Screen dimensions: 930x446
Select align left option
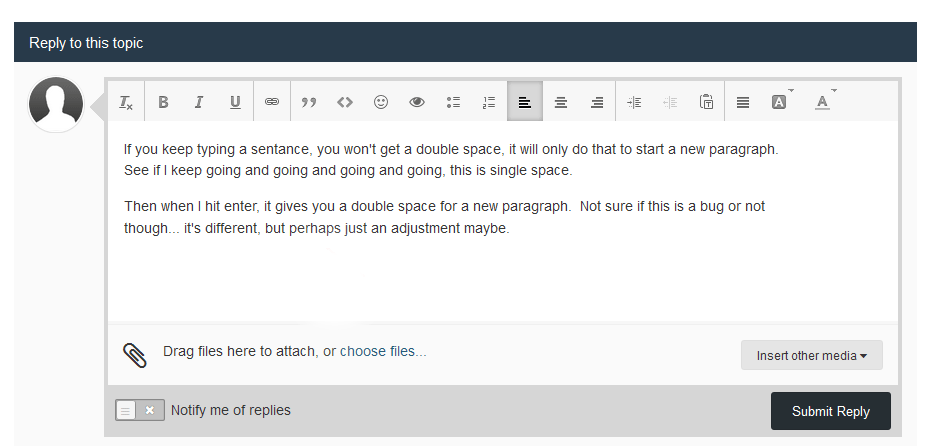(x=525, y=102)
